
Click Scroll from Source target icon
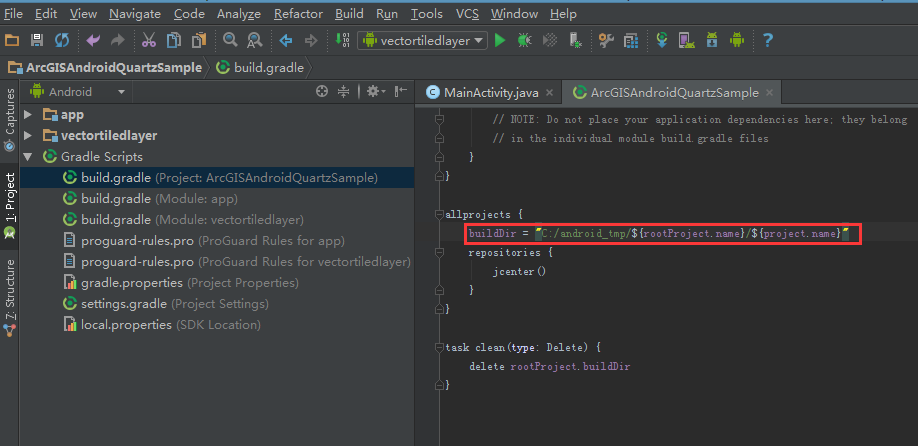(321, 91)
